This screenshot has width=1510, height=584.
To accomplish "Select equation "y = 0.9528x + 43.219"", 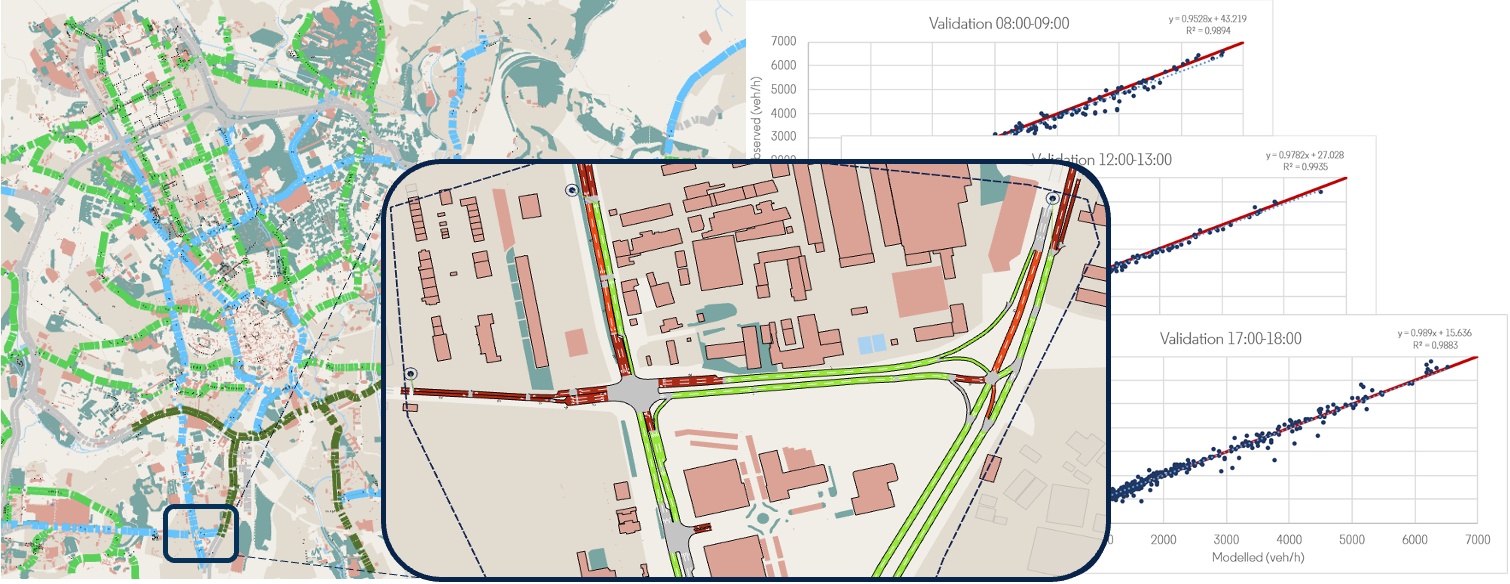I will click(1209, 19).
